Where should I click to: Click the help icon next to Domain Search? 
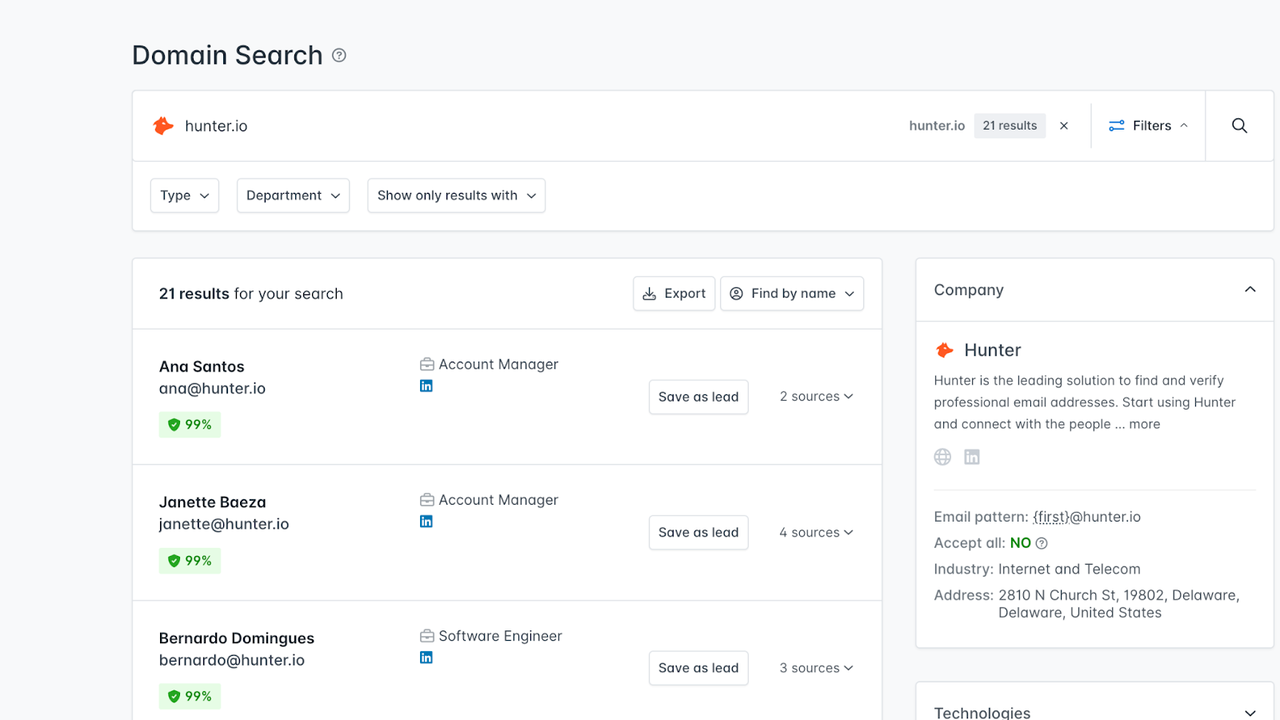point(338,55)
